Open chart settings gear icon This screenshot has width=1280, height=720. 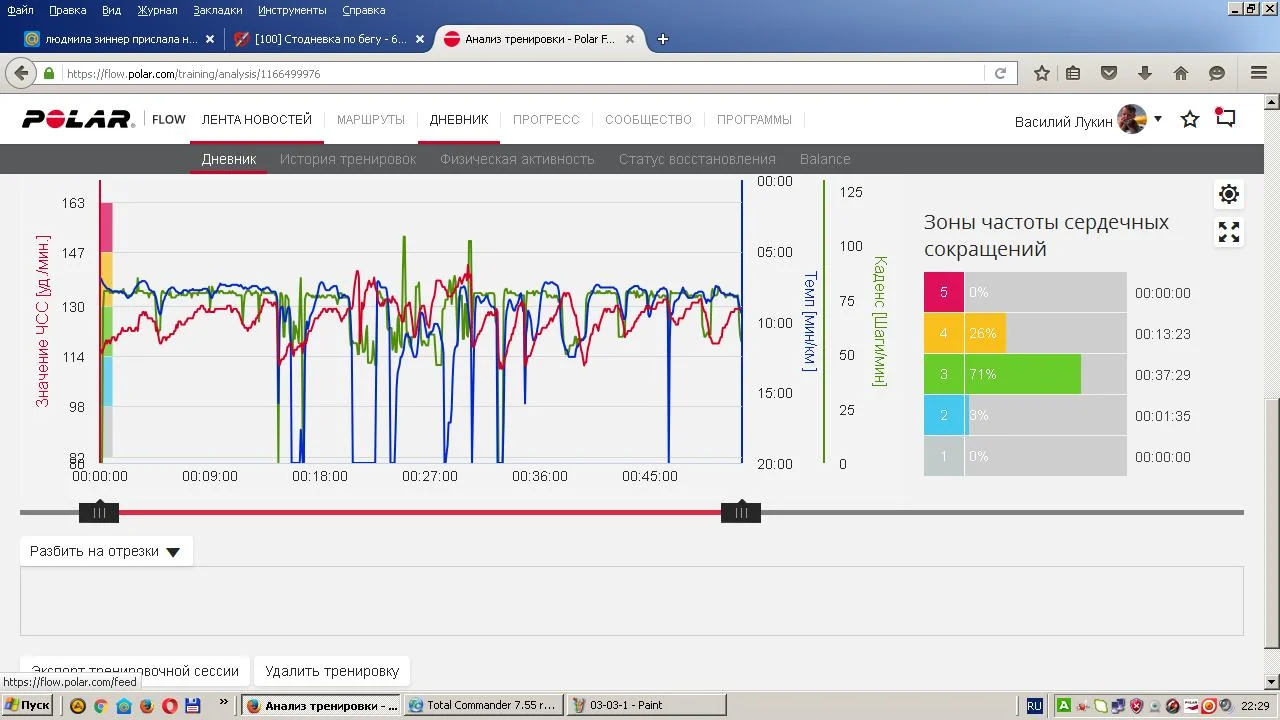click(1229, 194)
